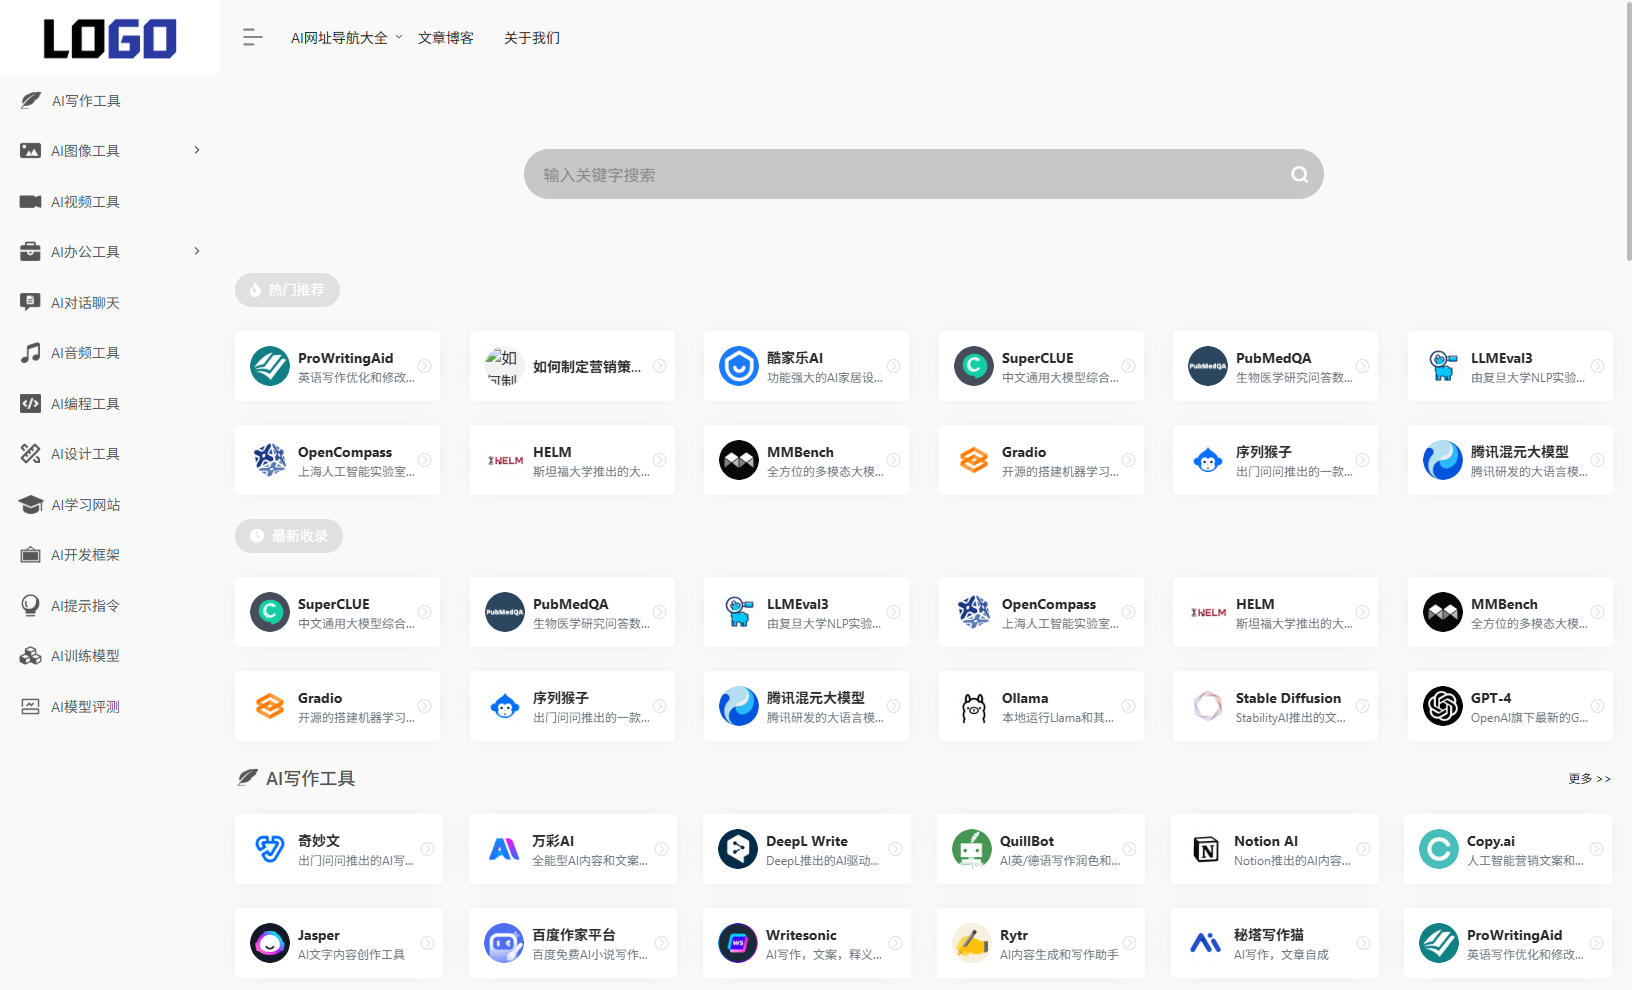This screenshot has height=990, width=1632.
Task: Click the 如何制定营销策 card title
Action: 587,367
